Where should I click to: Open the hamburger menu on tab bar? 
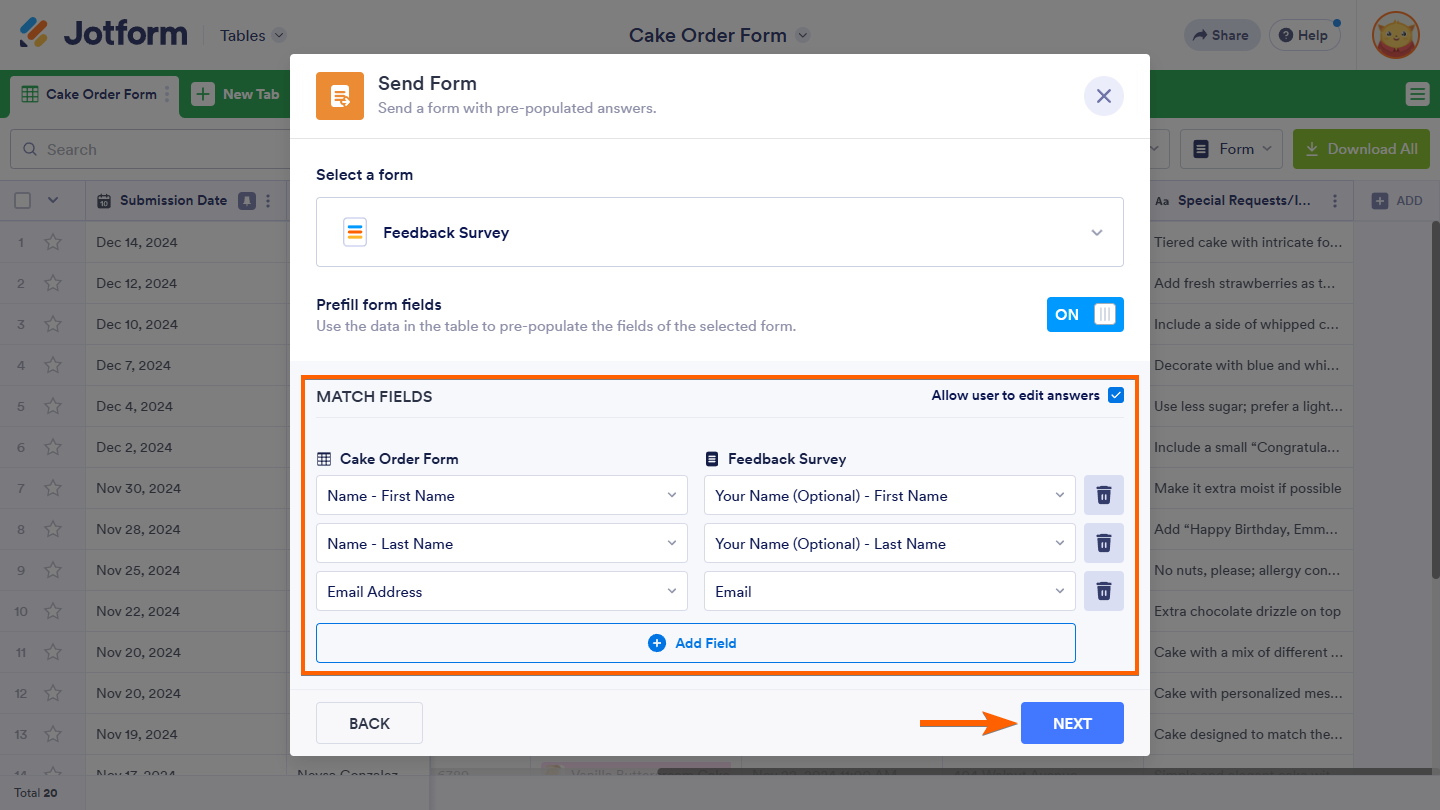coord(1417,94)
